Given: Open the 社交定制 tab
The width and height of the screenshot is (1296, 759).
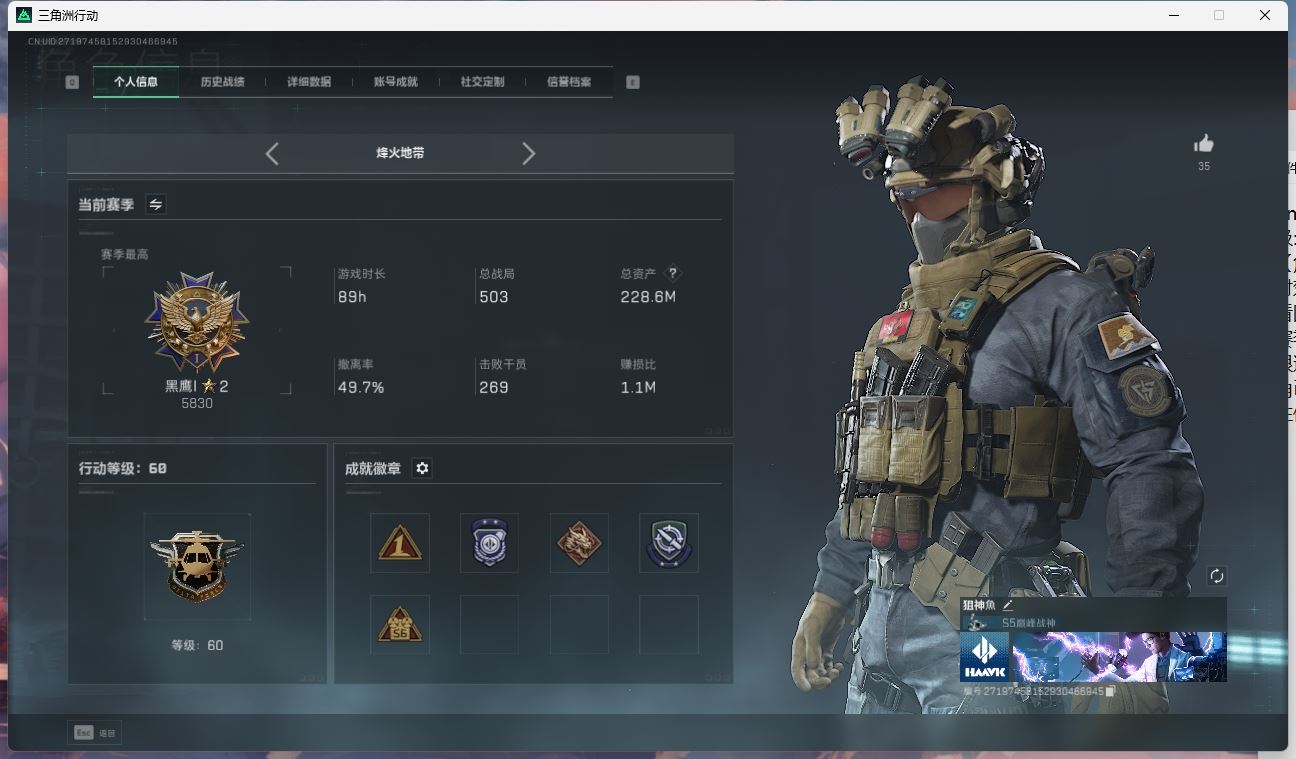Looking at the screenshot, I should (482, 82).
